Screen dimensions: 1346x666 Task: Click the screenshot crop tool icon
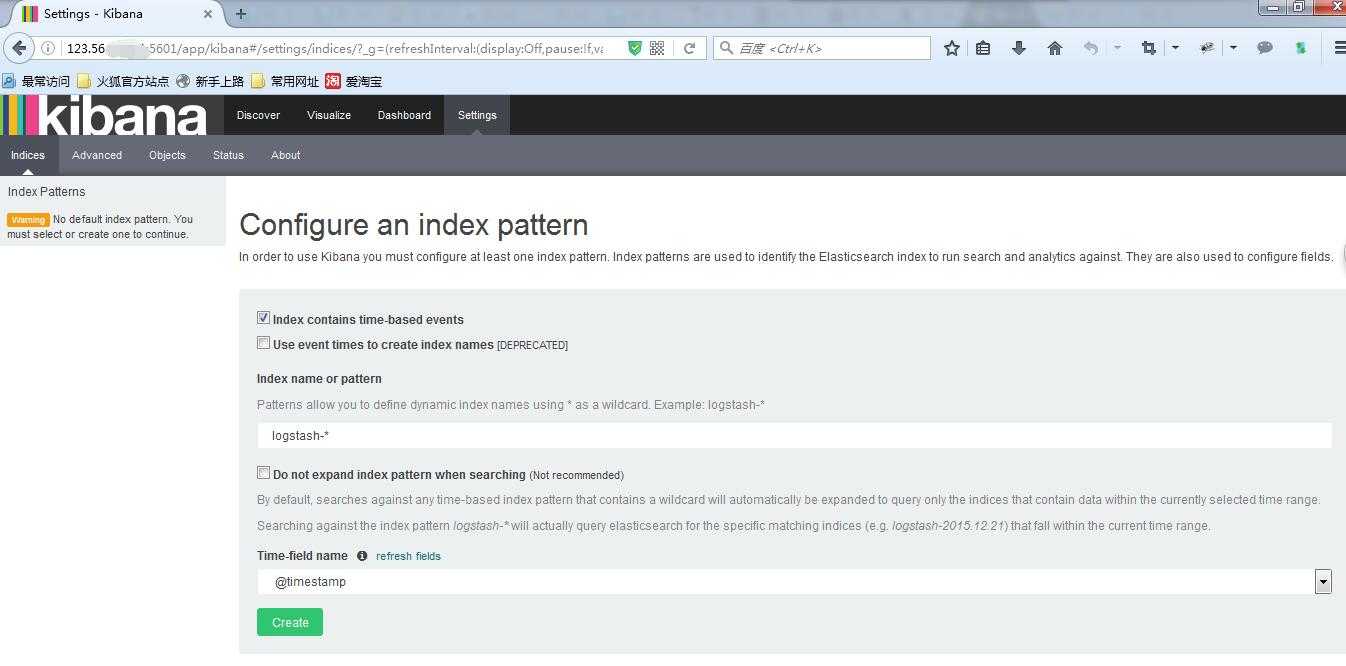point(1149,48)
